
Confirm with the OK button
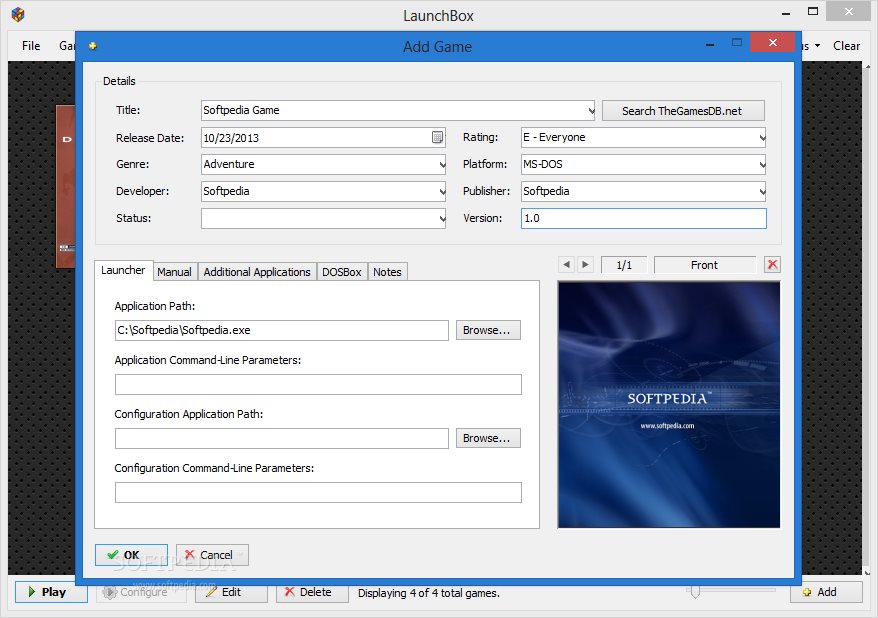pyautogui.click(x=131, y=555)
